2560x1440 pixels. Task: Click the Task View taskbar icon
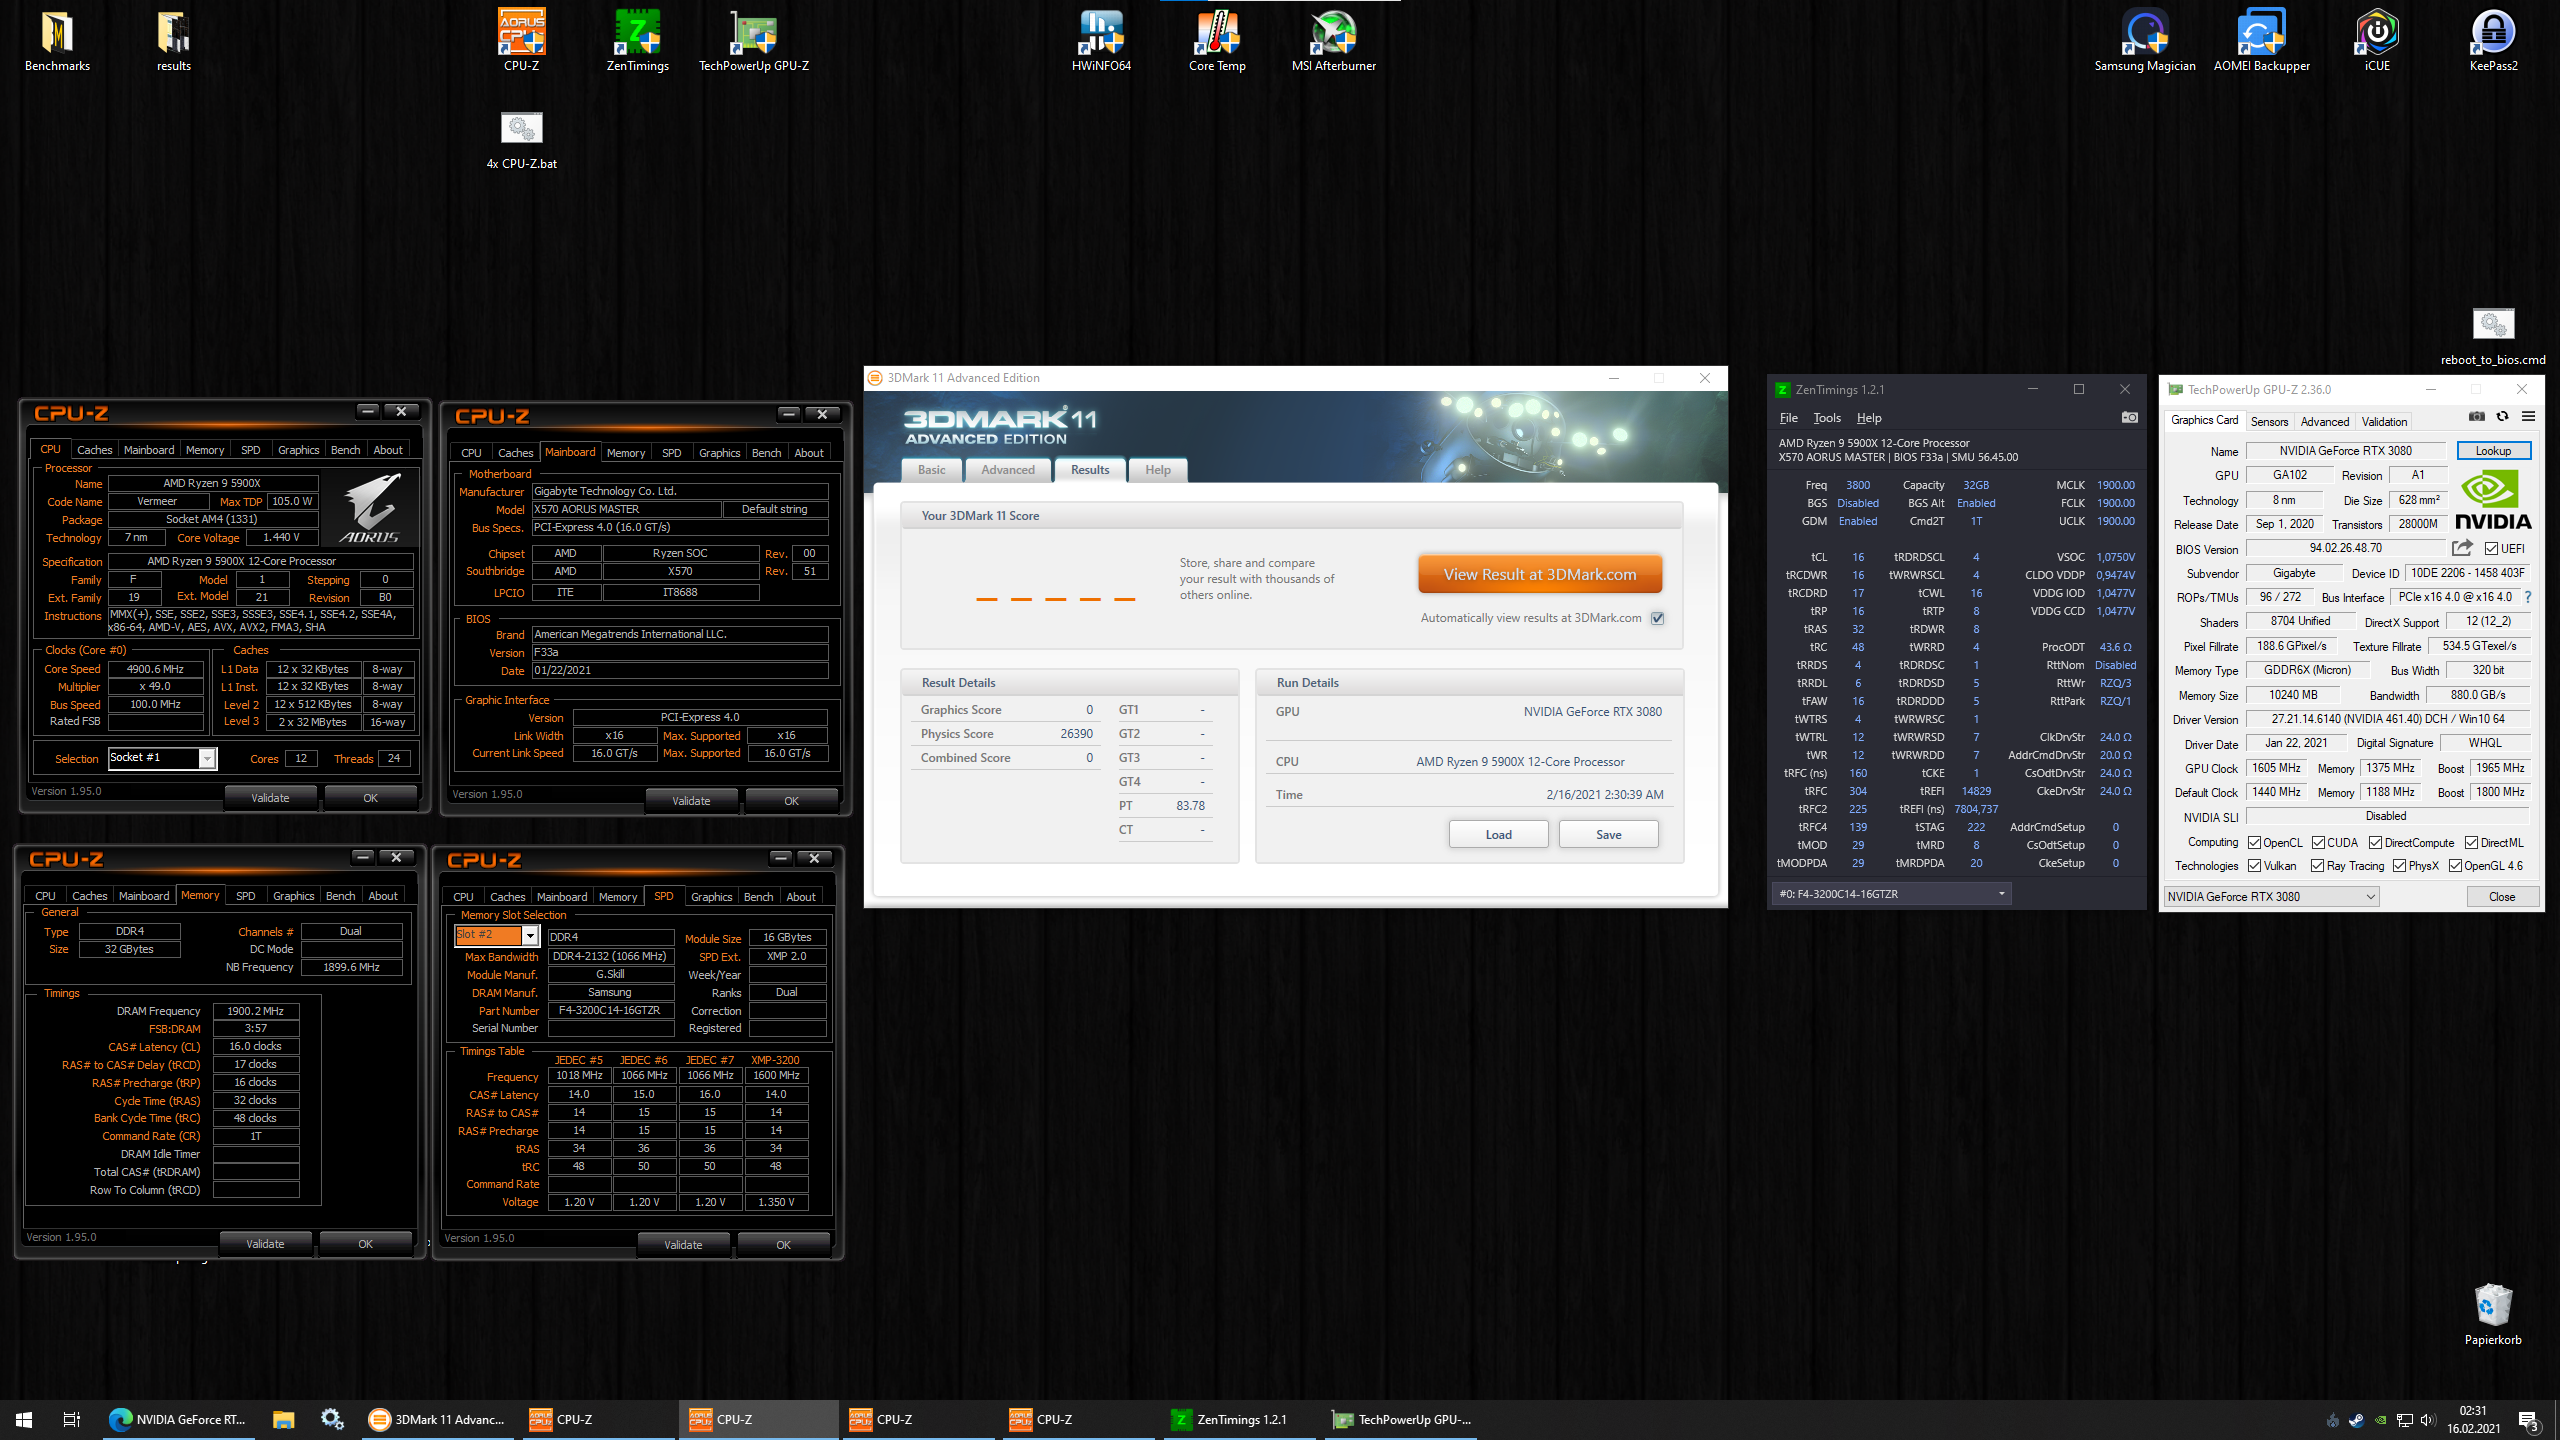72,1419
